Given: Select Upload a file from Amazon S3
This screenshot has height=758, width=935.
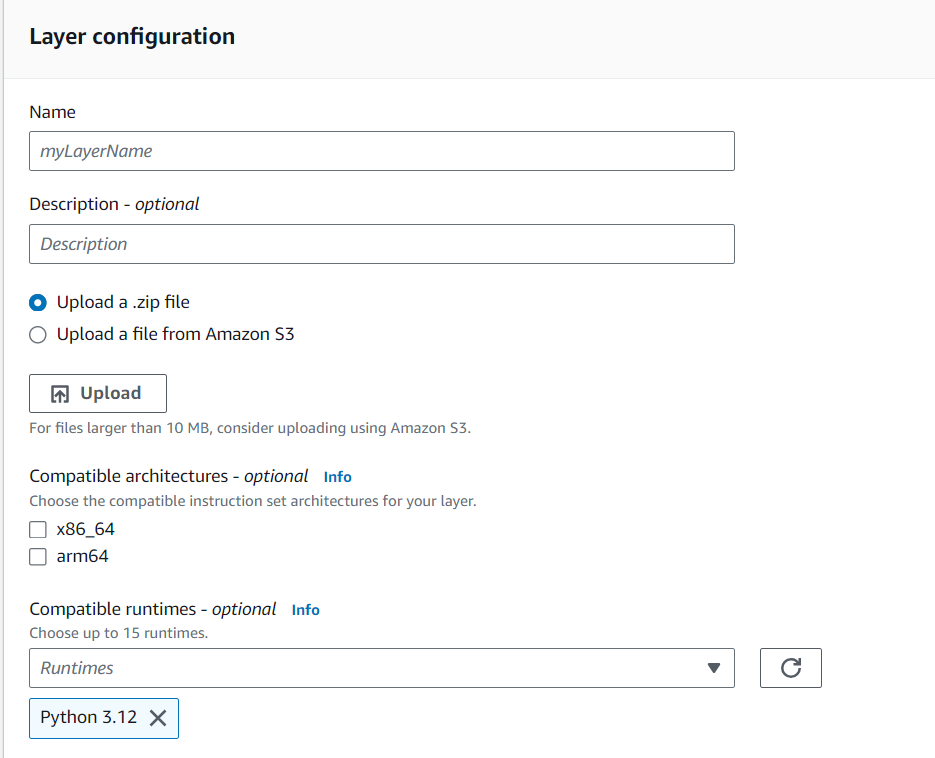Looking at the screenshot, I should 38,335.
